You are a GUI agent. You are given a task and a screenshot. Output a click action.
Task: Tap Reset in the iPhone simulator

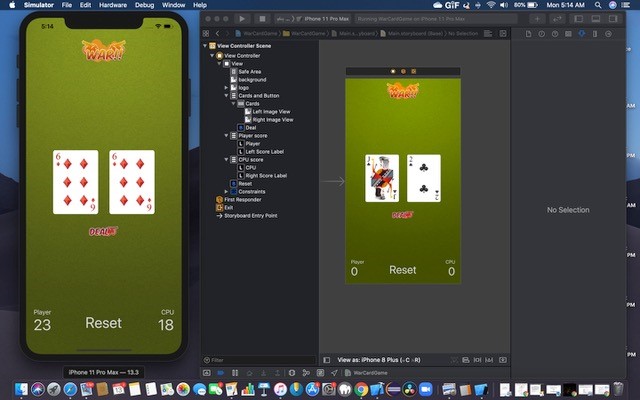[x=103, y=323]
